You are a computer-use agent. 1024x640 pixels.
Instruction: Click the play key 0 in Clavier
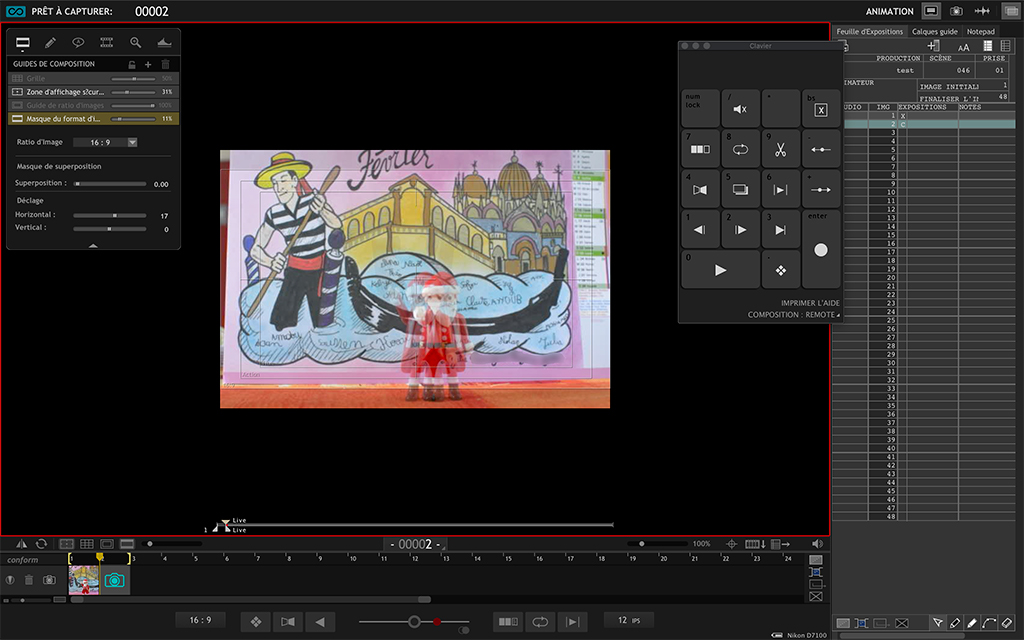tap(720, 270)
